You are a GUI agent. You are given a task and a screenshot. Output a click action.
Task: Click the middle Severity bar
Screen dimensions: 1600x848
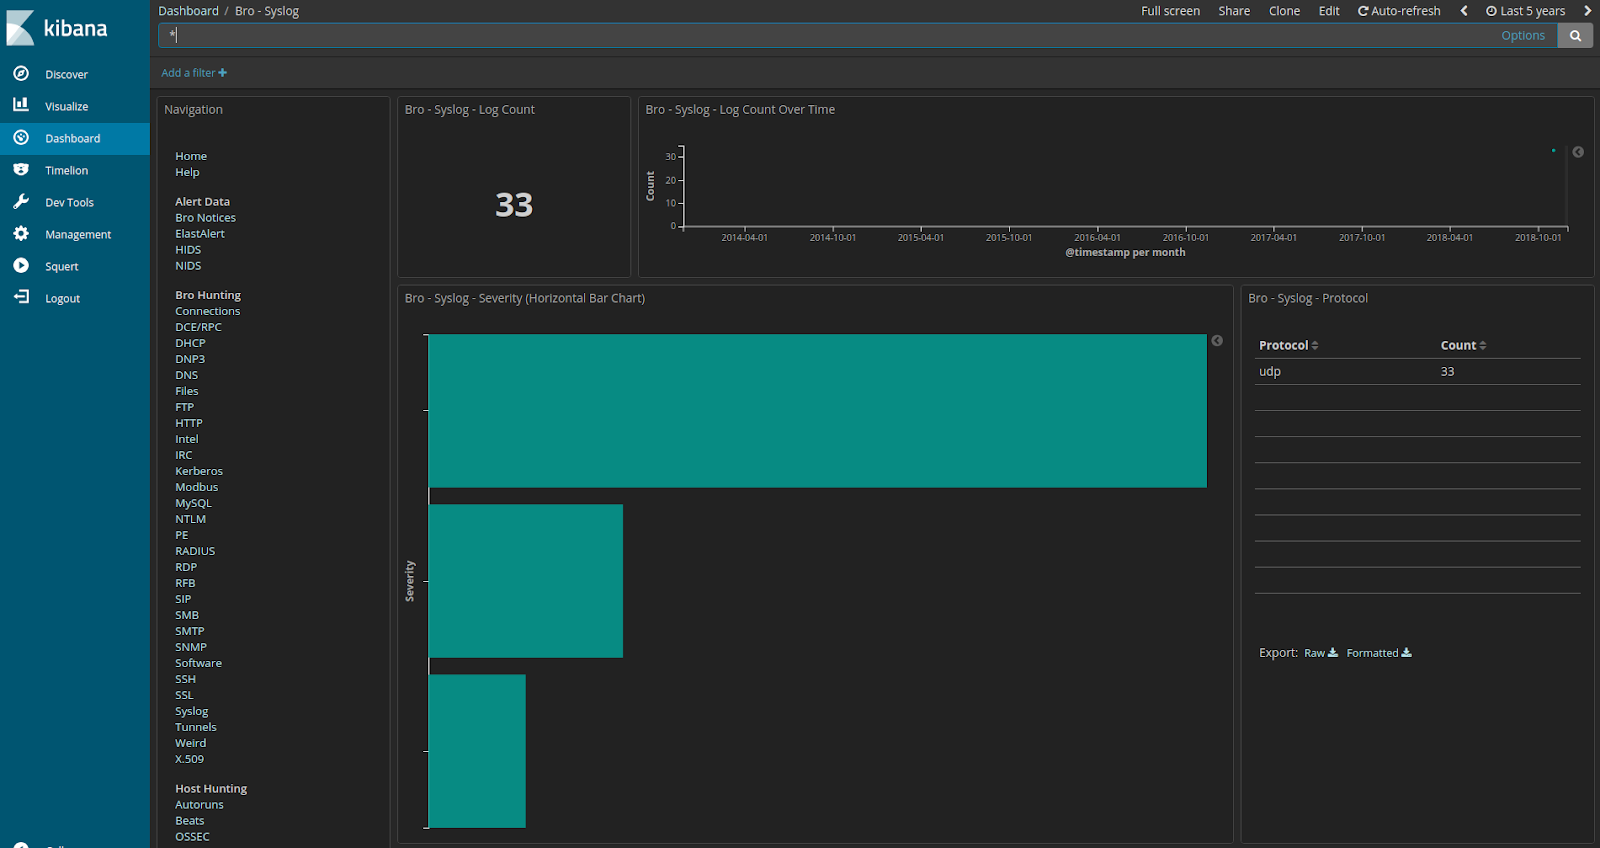pyautogui.click(x=526, y=581)
